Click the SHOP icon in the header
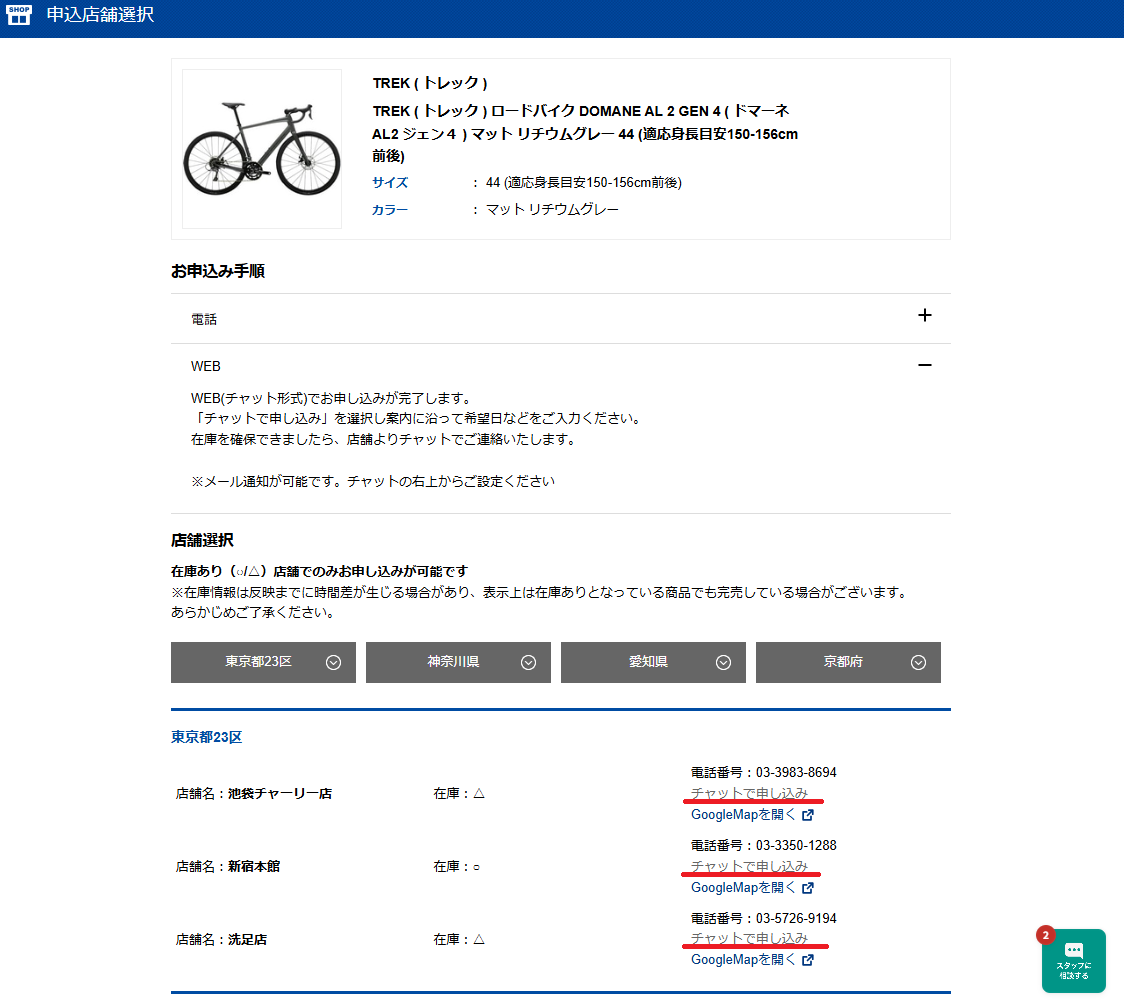Screen dimensions: 1124x1002 (19, 15)
